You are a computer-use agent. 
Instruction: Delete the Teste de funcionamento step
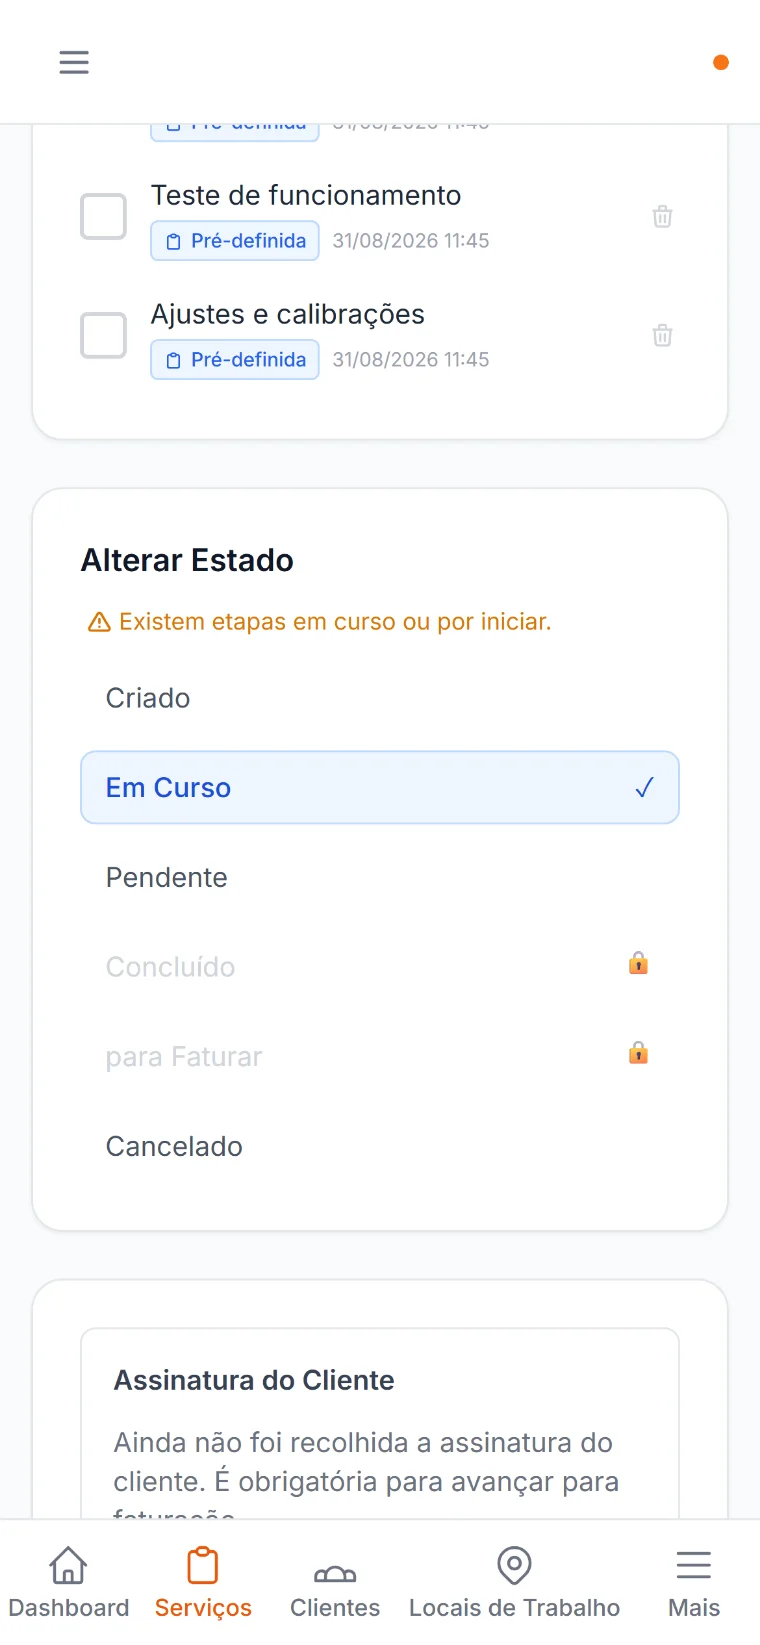662,216
